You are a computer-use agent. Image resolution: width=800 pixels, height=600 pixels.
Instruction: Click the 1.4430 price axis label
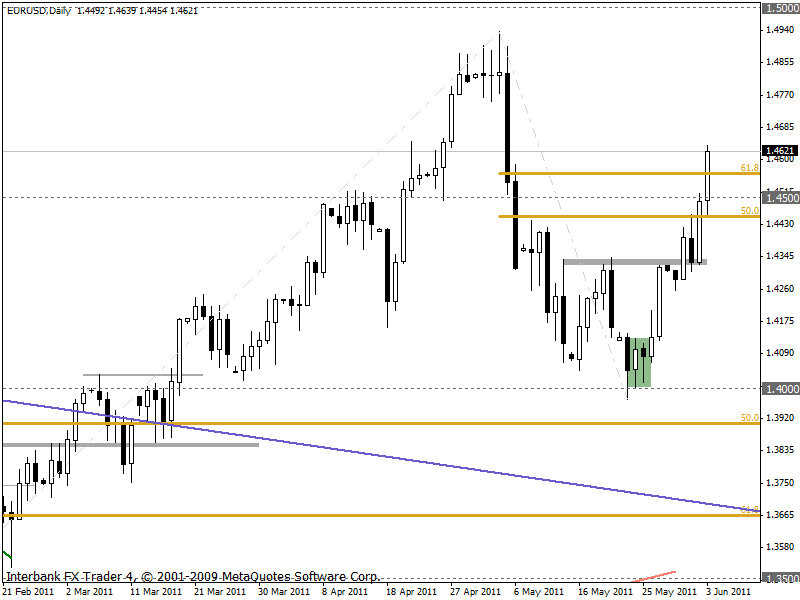point(781,223)
